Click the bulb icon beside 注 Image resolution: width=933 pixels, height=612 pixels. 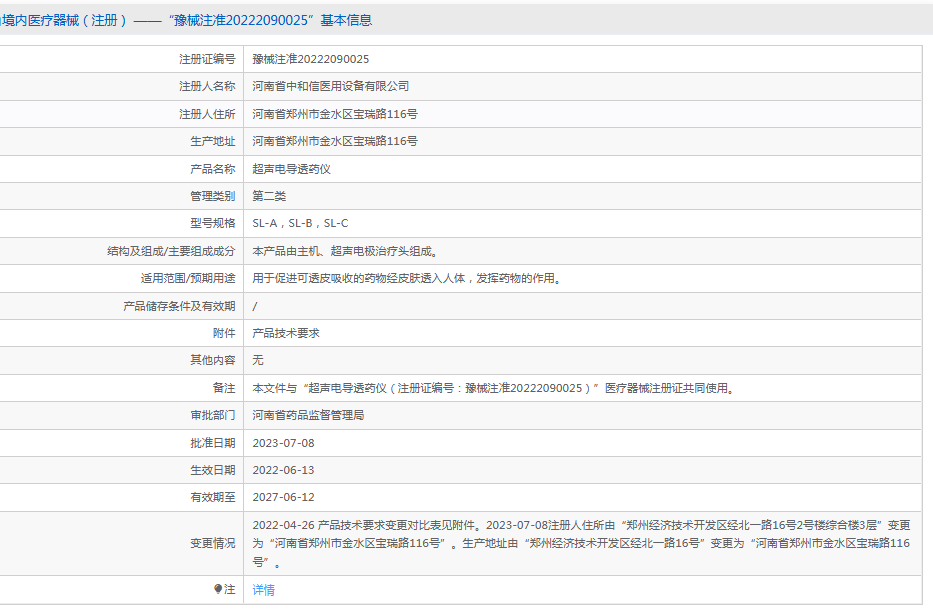point(218,589)
